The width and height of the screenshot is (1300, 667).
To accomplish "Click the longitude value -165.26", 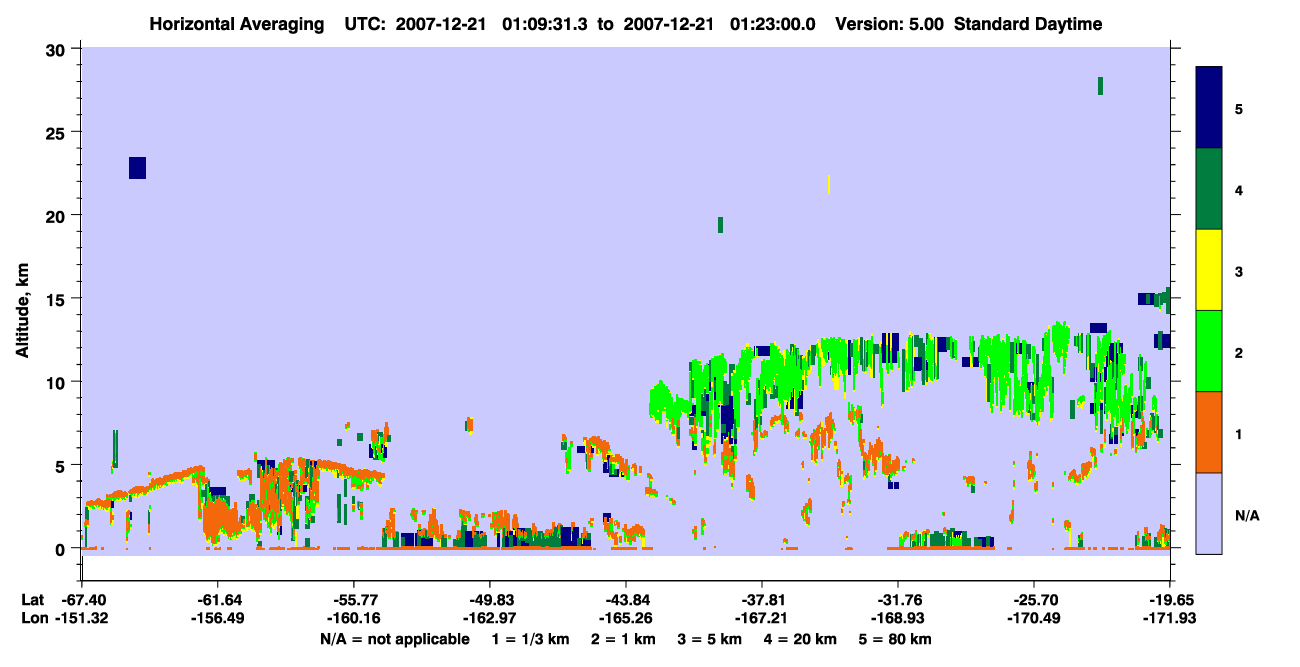I will [625, 618].
